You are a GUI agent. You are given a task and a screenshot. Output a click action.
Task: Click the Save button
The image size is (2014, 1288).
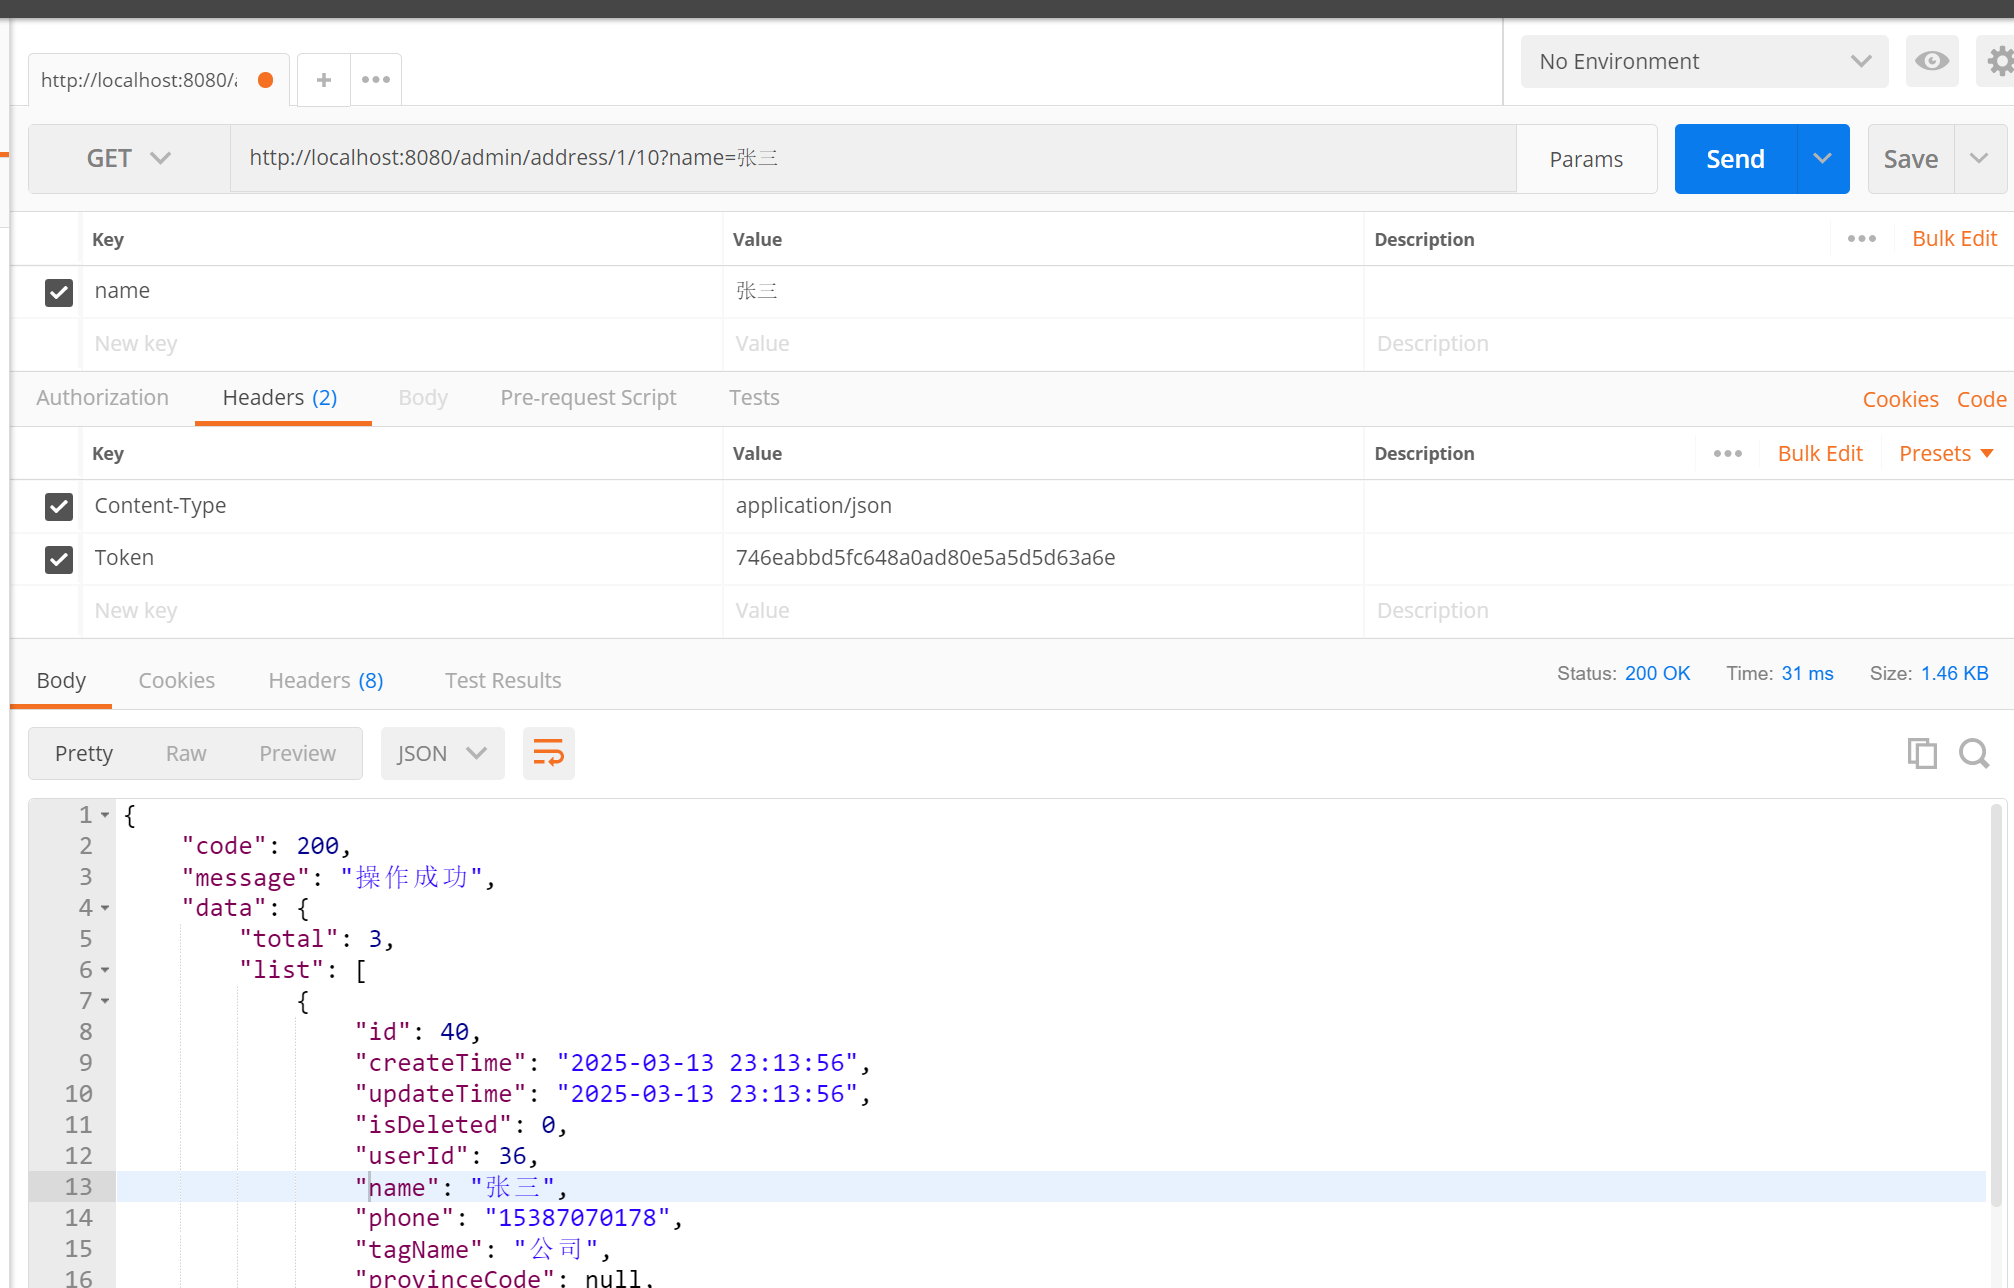click(x=1910, y=158)
